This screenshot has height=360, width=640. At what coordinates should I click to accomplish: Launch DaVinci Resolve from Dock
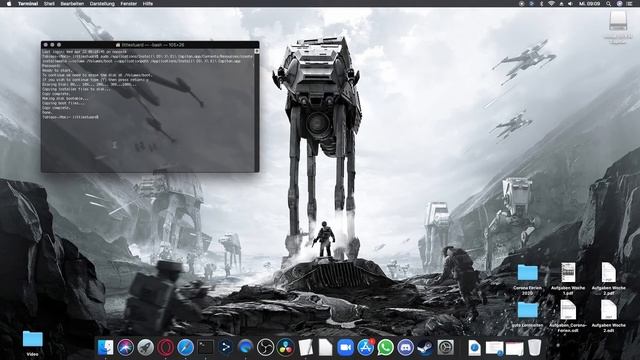pyautogui.click(x=285, y=348)
